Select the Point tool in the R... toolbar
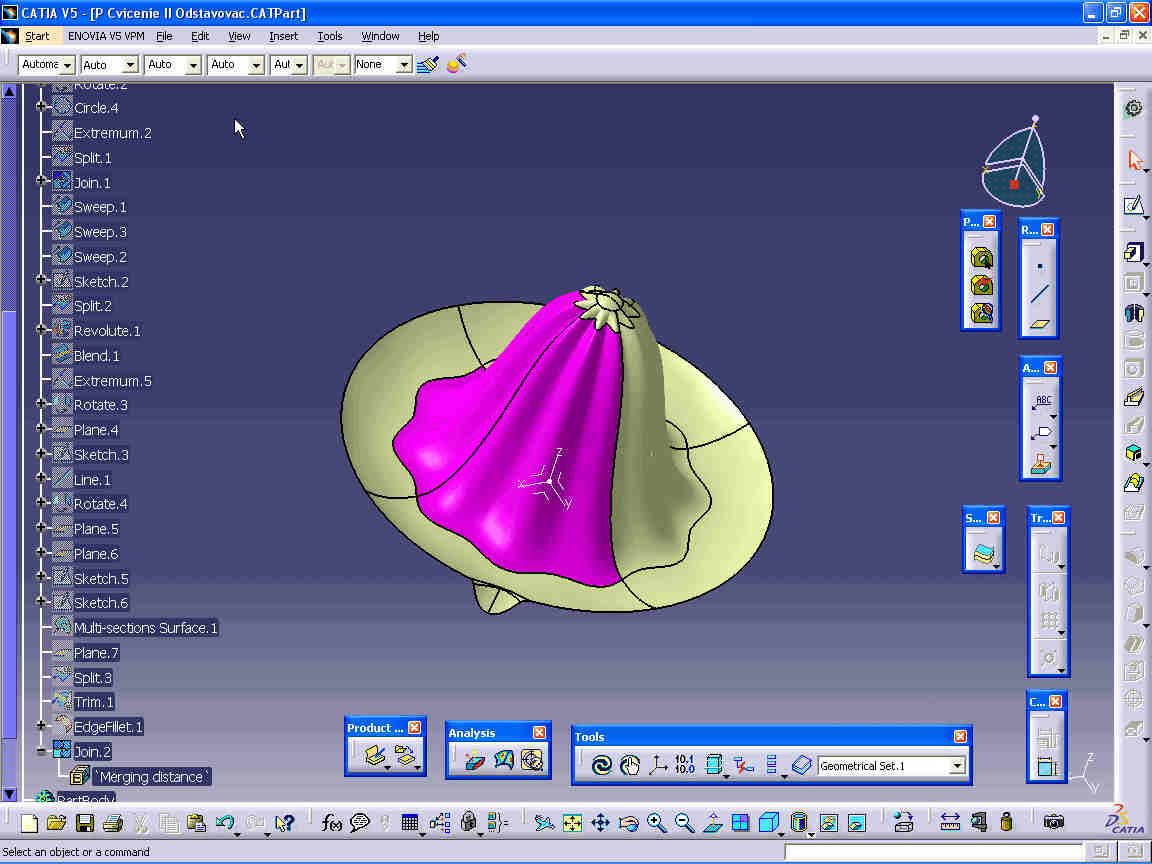This screenshot has width=1152, height=864. click(x=1039, y=267)
